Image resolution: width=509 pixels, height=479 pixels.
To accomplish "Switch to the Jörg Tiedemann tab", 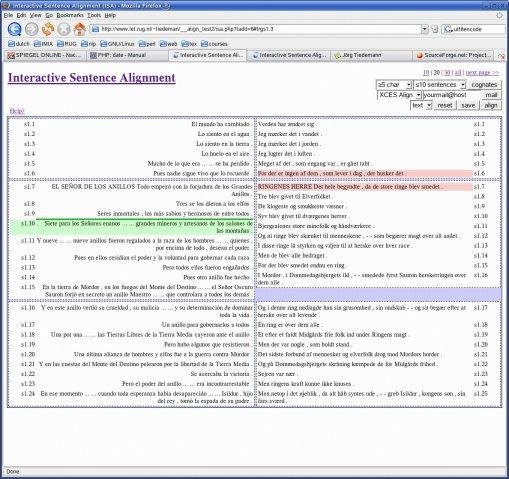I will [371, 55].
